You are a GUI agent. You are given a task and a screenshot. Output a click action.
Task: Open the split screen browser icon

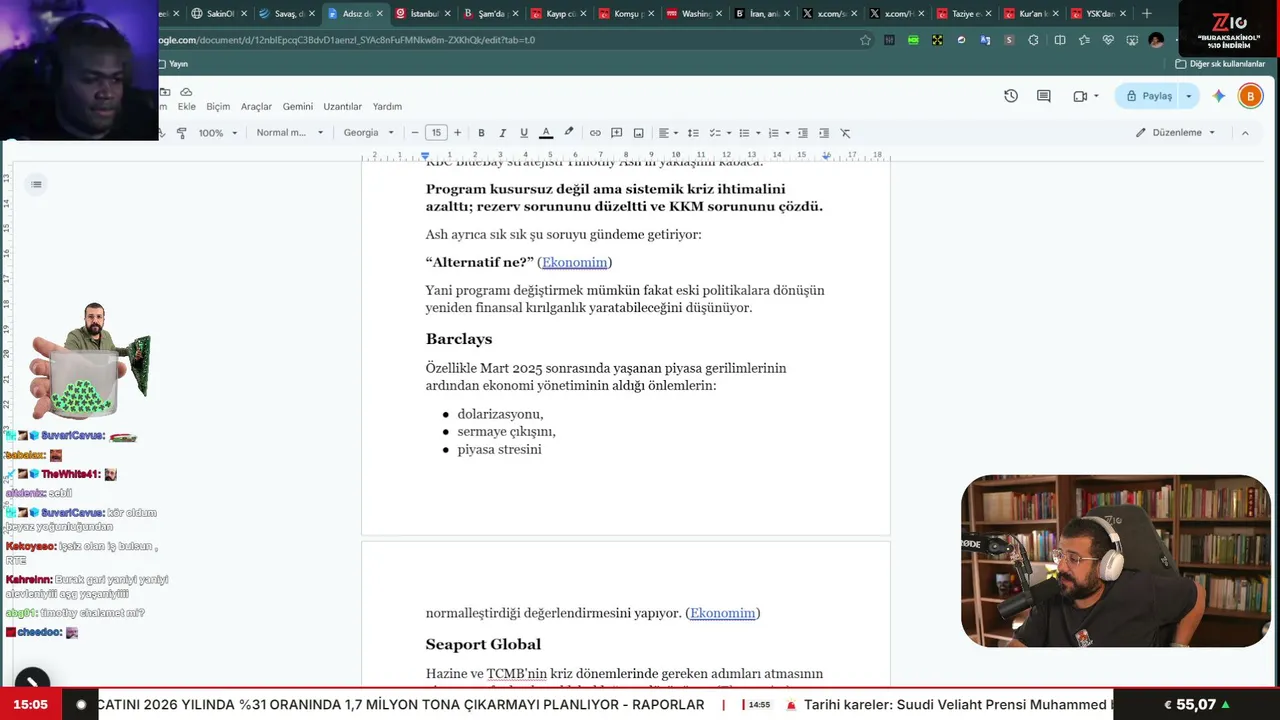coord(1060,40)
